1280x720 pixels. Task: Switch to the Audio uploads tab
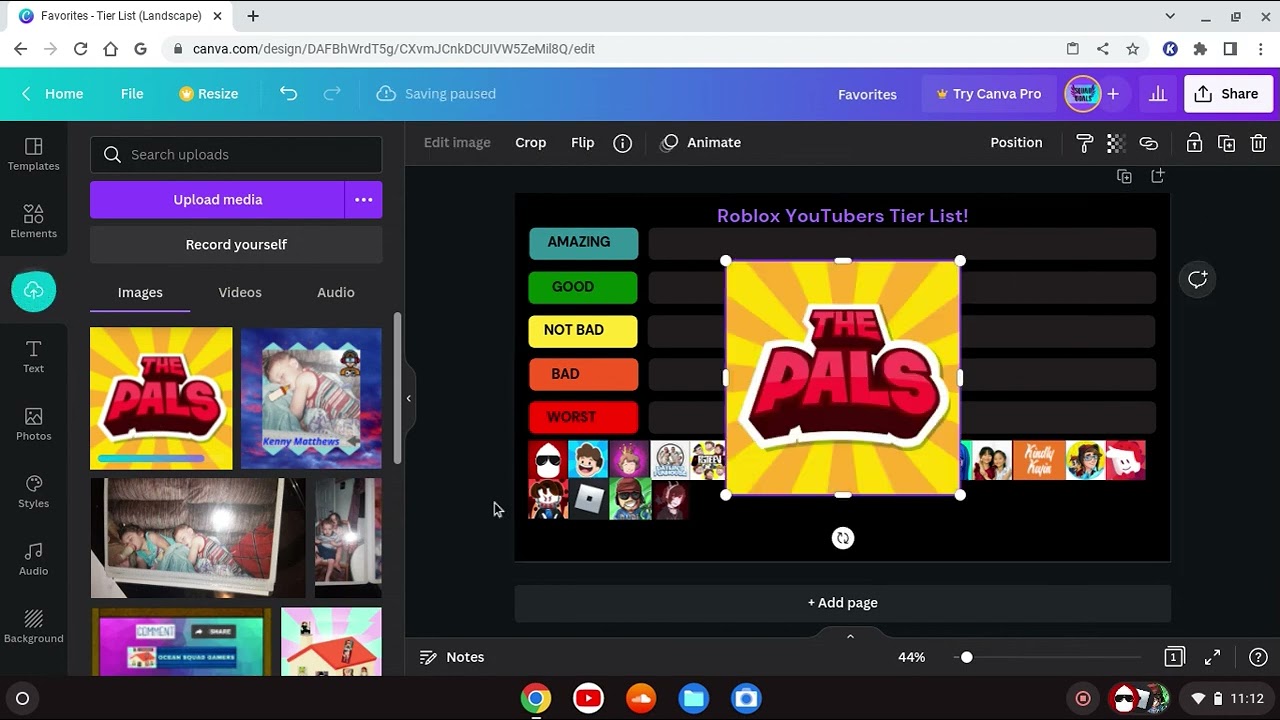point(336,292)
